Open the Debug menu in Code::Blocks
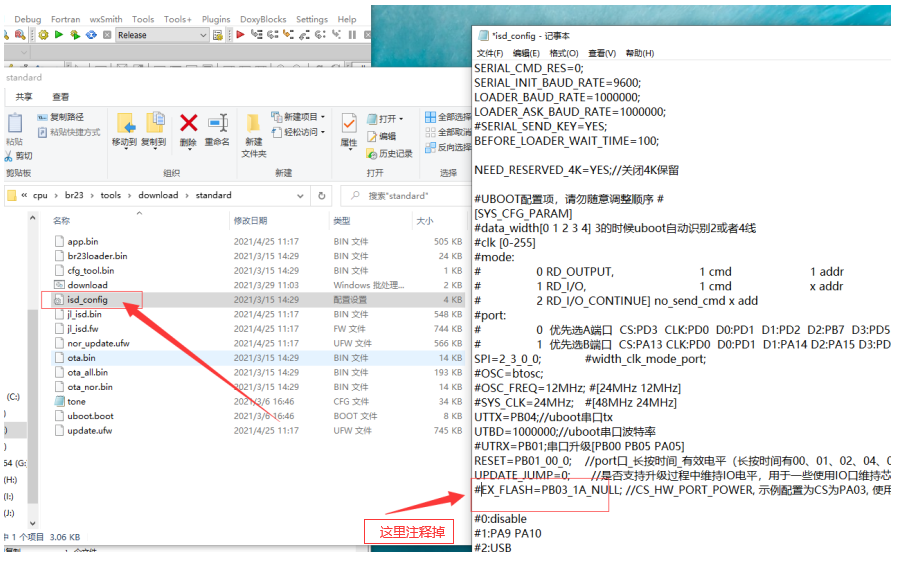The image size is (907, 564). 28,19
